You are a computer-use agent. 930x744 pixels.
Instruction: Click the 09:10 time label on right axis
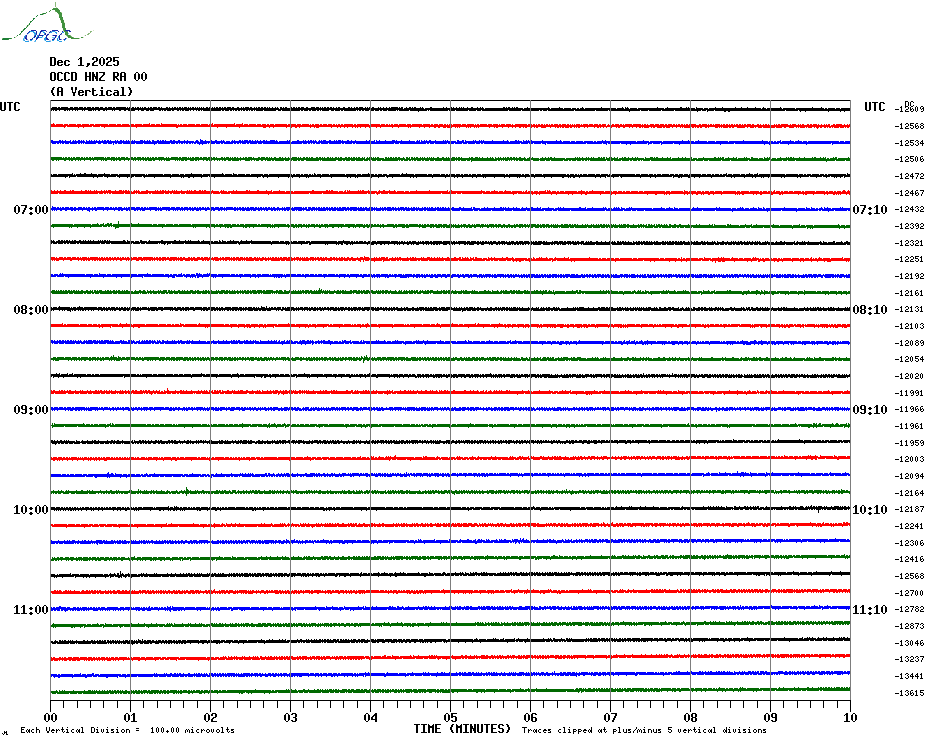click(x=869, y=410)
